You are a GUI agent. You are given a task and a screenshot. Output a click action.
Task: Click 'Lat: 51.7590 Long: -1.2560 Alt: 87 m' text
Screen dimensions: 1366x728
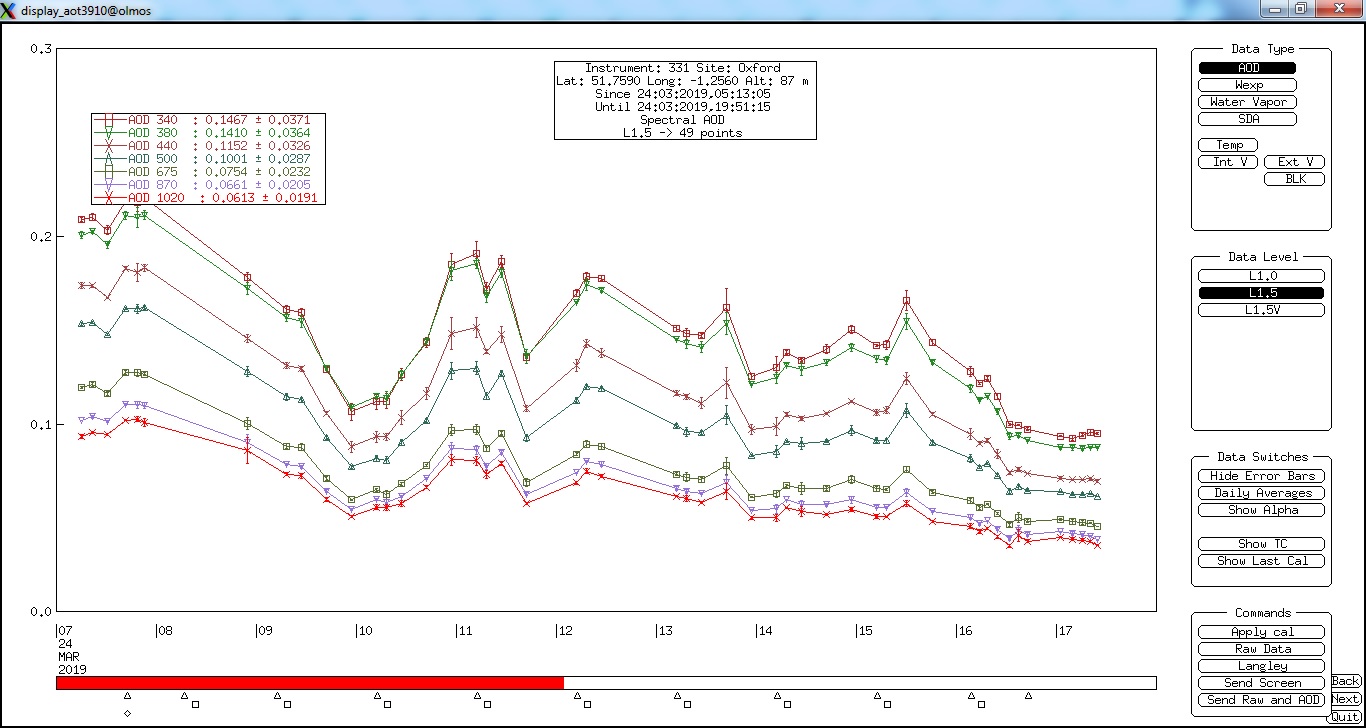click(683, 81)
